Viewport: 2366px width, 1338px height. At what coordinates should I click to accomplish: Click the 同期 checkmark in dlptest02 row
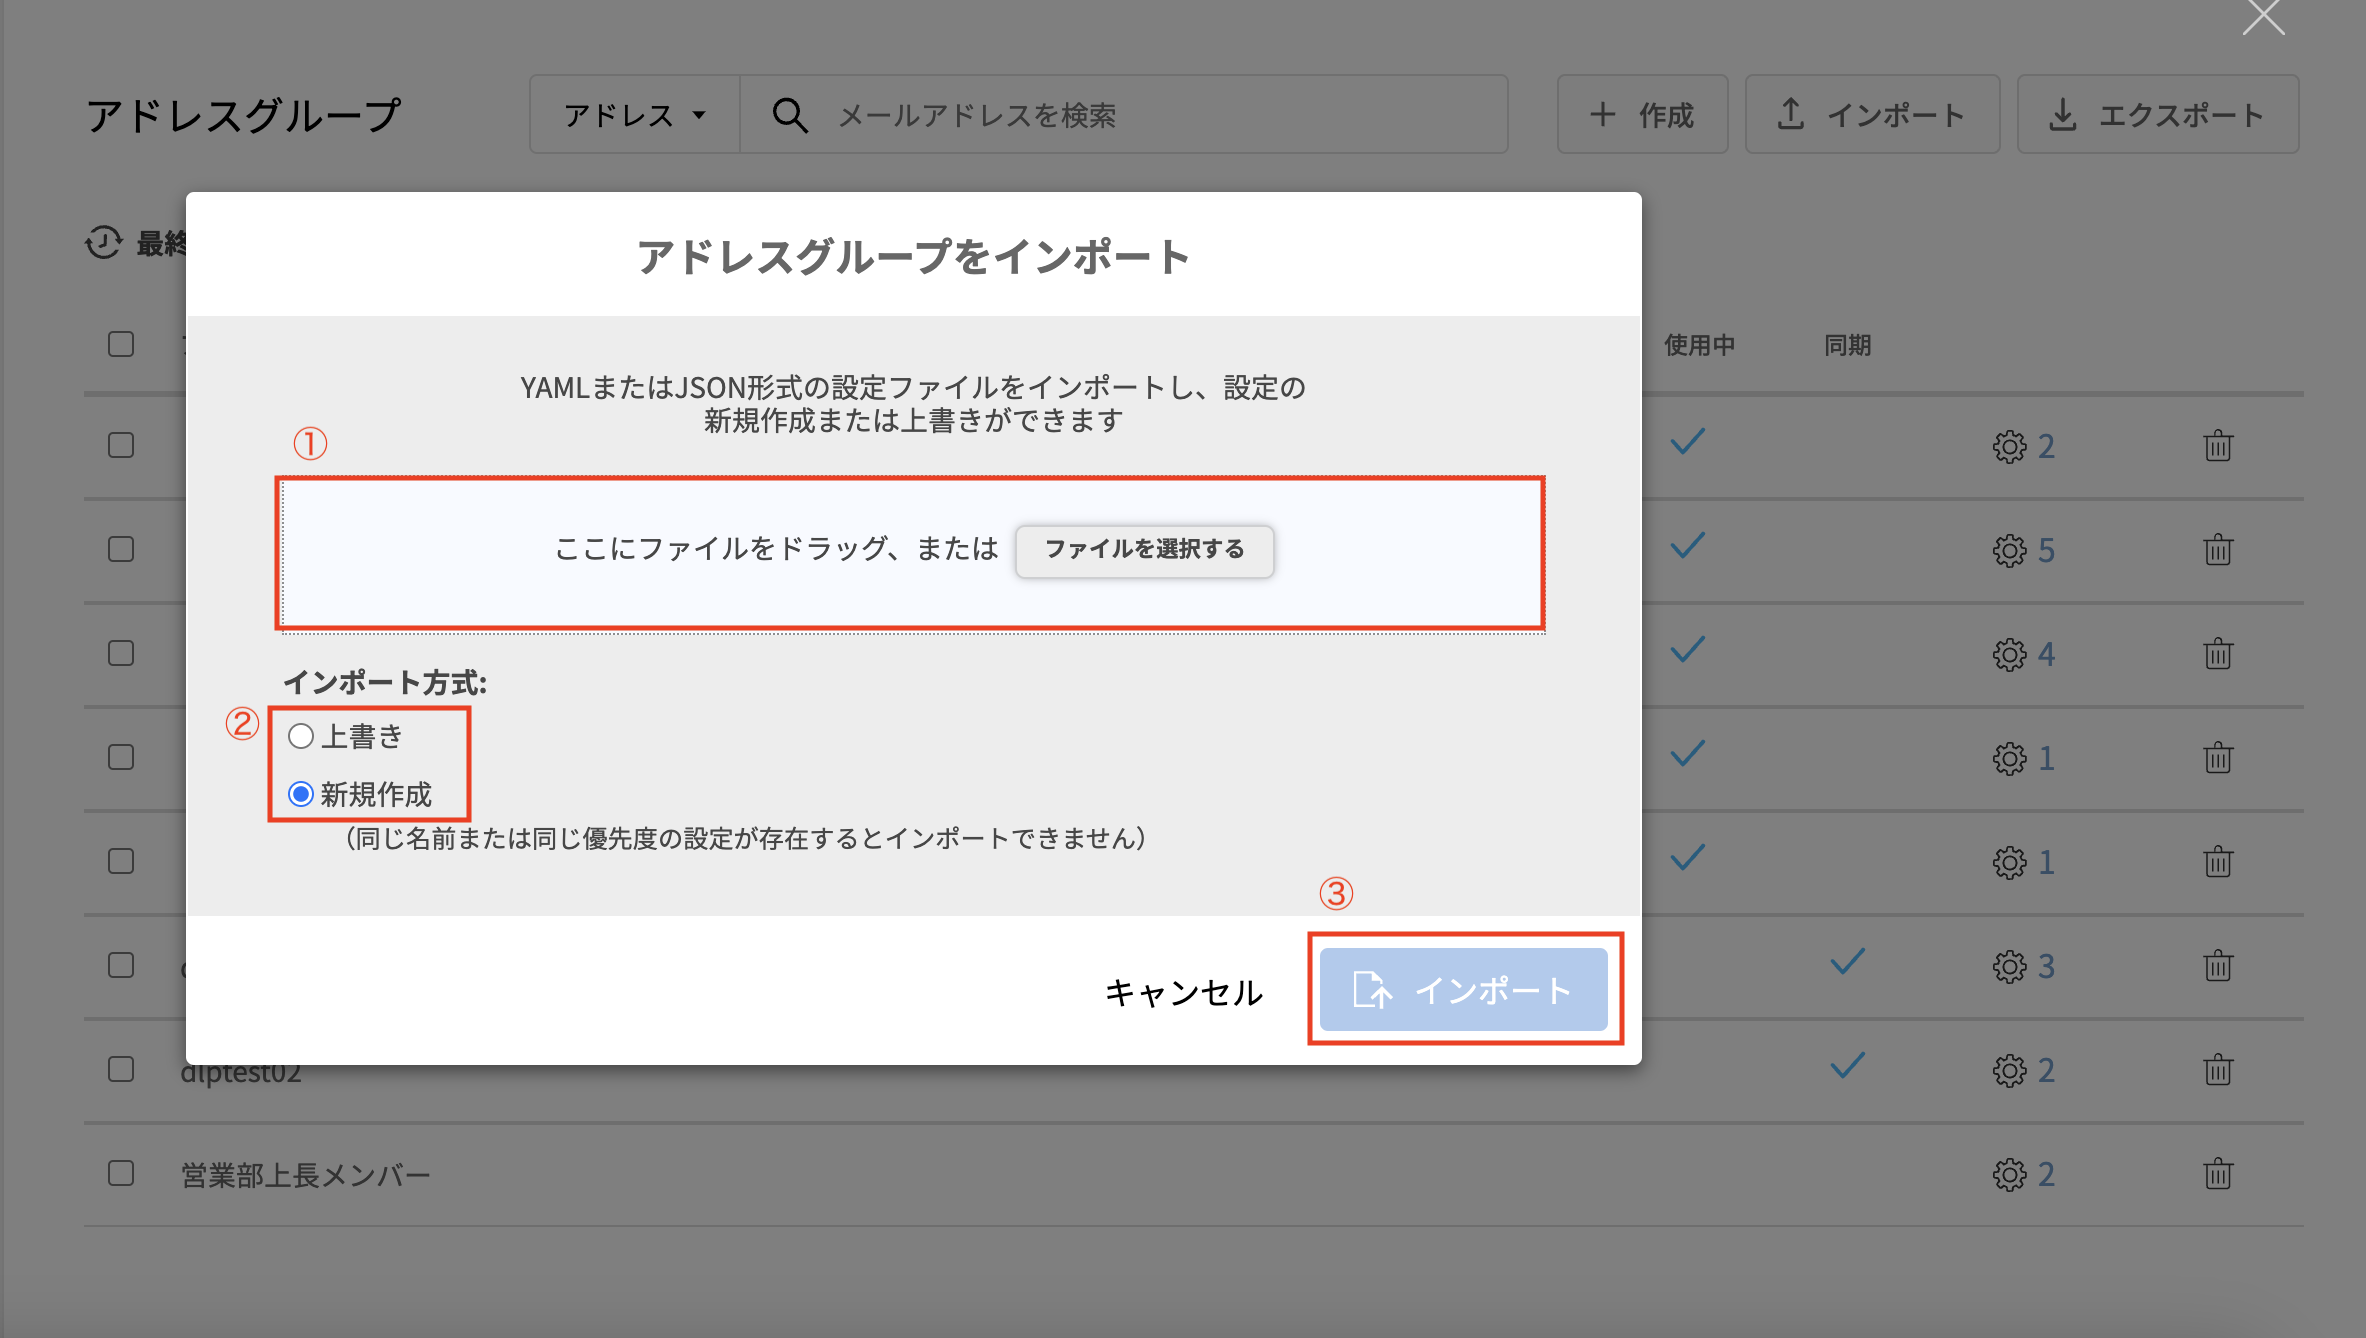click(x=1847, y=1066)
